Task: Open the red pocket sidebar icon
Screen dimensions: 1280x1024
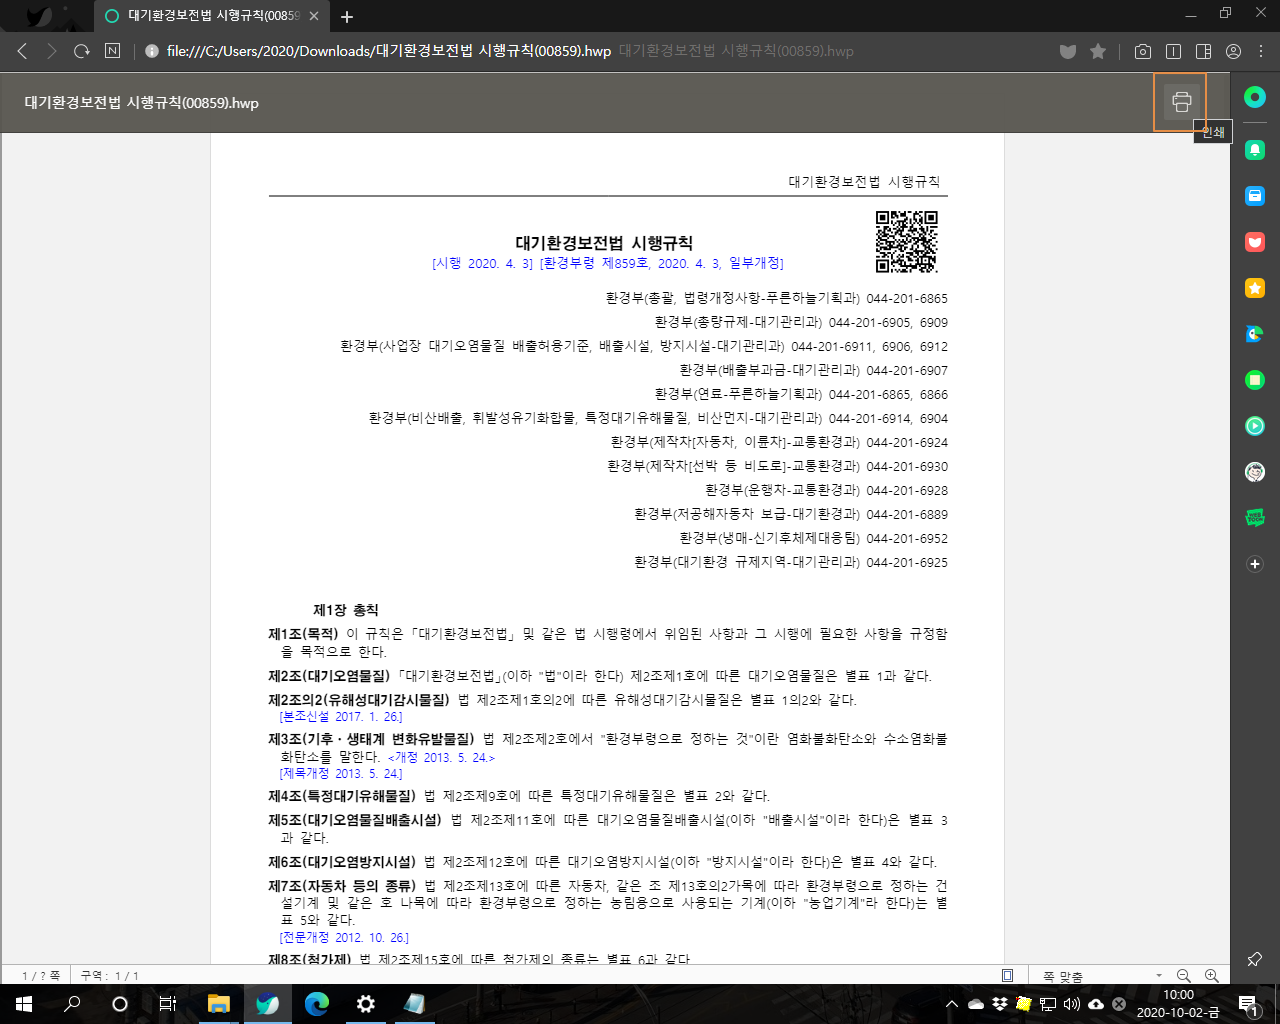Action: coord(1255,242)
